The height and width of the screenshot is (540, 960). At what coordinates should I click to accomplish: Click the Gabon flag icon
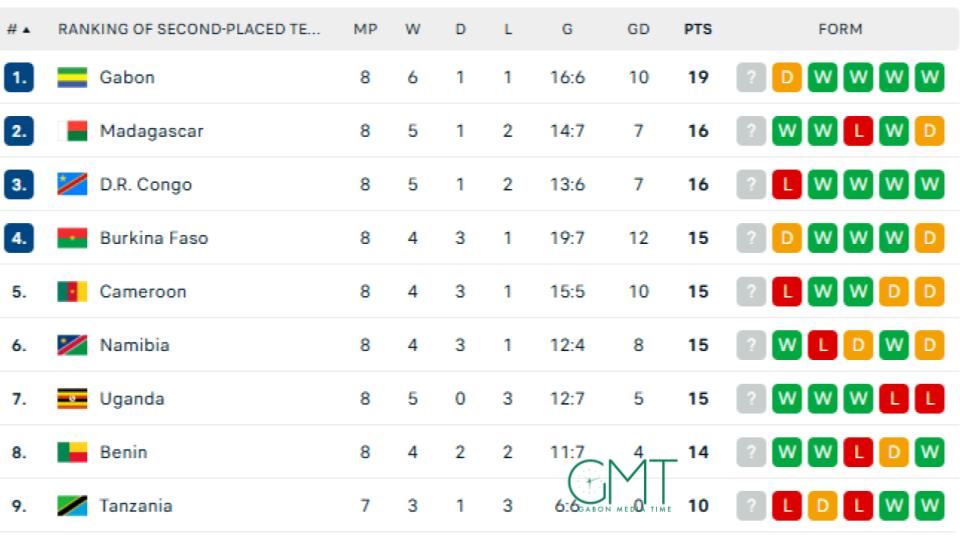(x=72, y=78)
